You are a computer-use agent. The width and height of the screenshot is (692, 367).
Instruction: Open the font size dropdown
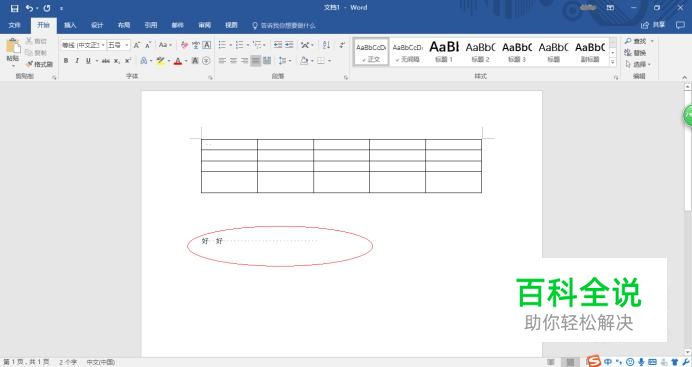tap(127, 45)
